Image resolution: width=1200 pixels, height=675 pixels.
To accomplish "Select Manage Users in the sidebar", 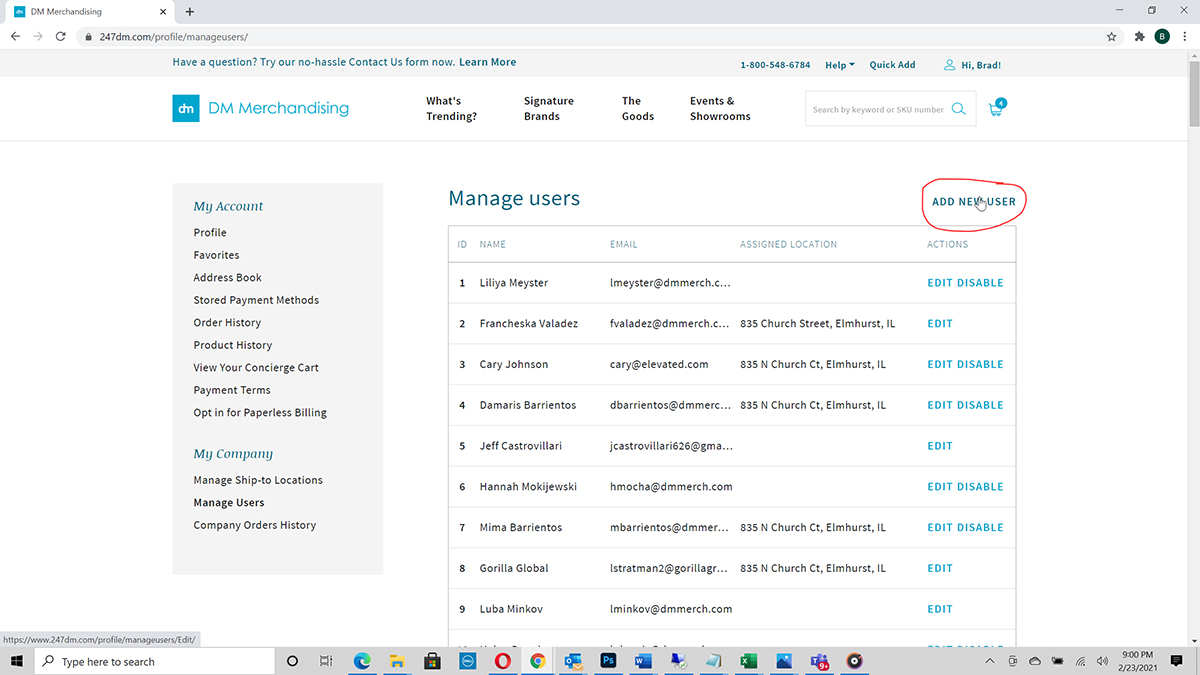I will pyautogui.click(x=229, y=502).
